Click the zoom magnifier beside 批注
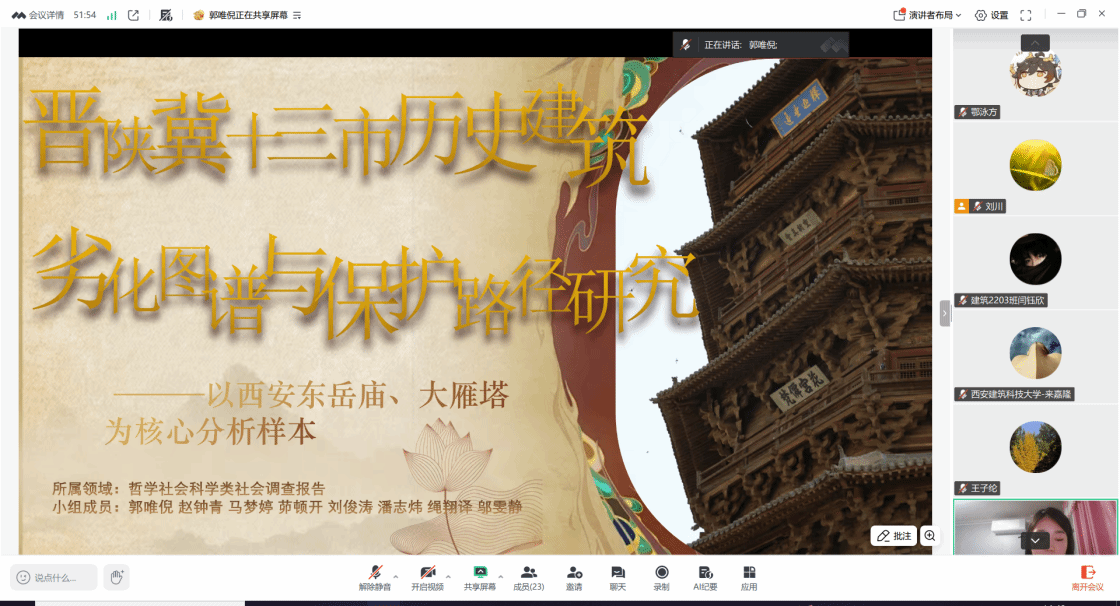 pos(930,536)
